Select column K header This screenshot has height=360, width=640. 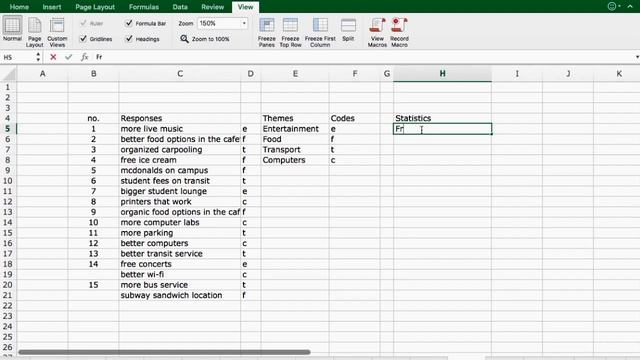[619, 74]
